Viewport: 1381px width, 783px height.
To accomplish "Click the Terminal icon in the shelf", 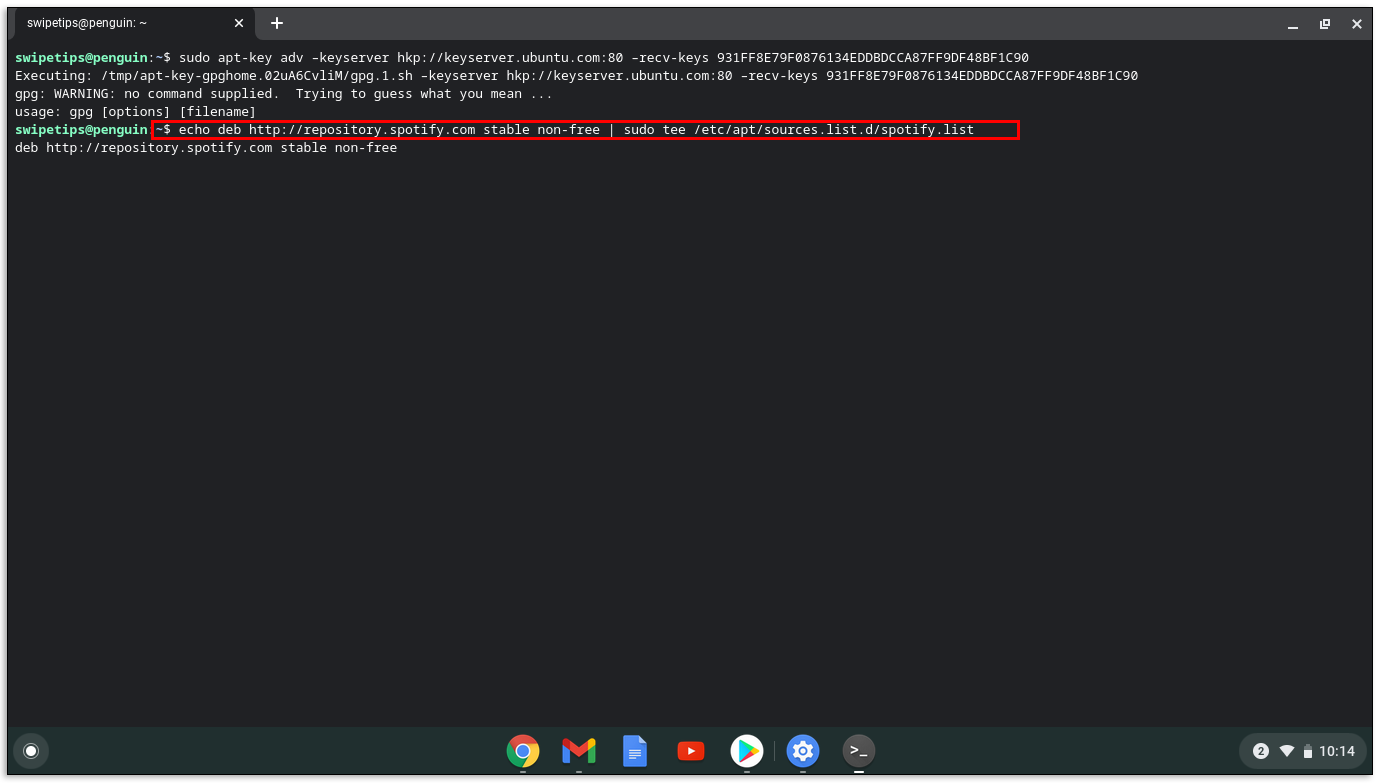I will (859, 750).
